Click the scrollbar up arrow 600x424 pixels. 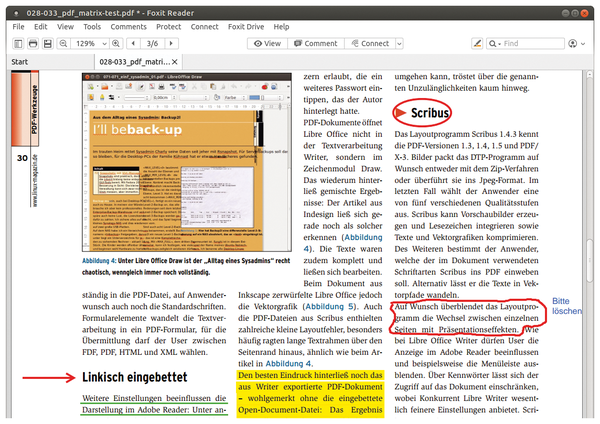click(590, 74)
